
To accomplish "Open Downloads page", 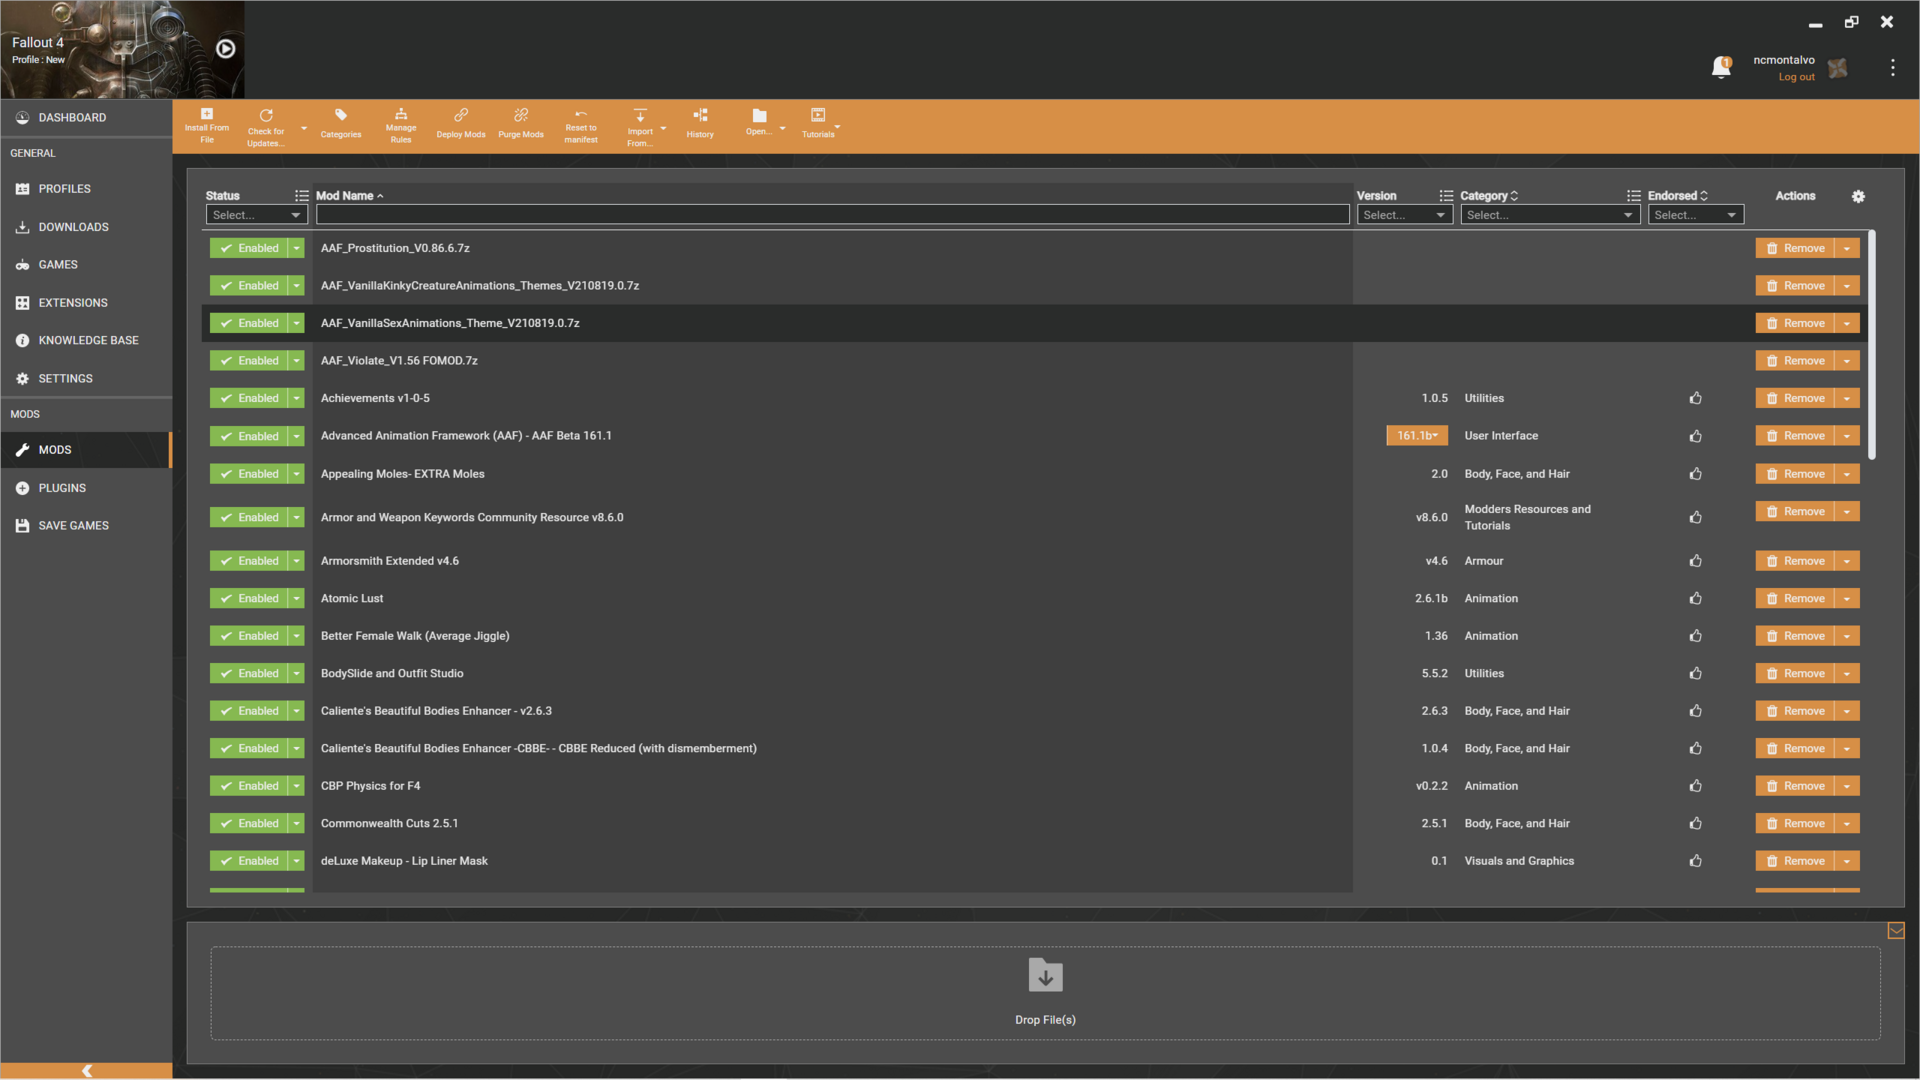I will tap(86, 227).
